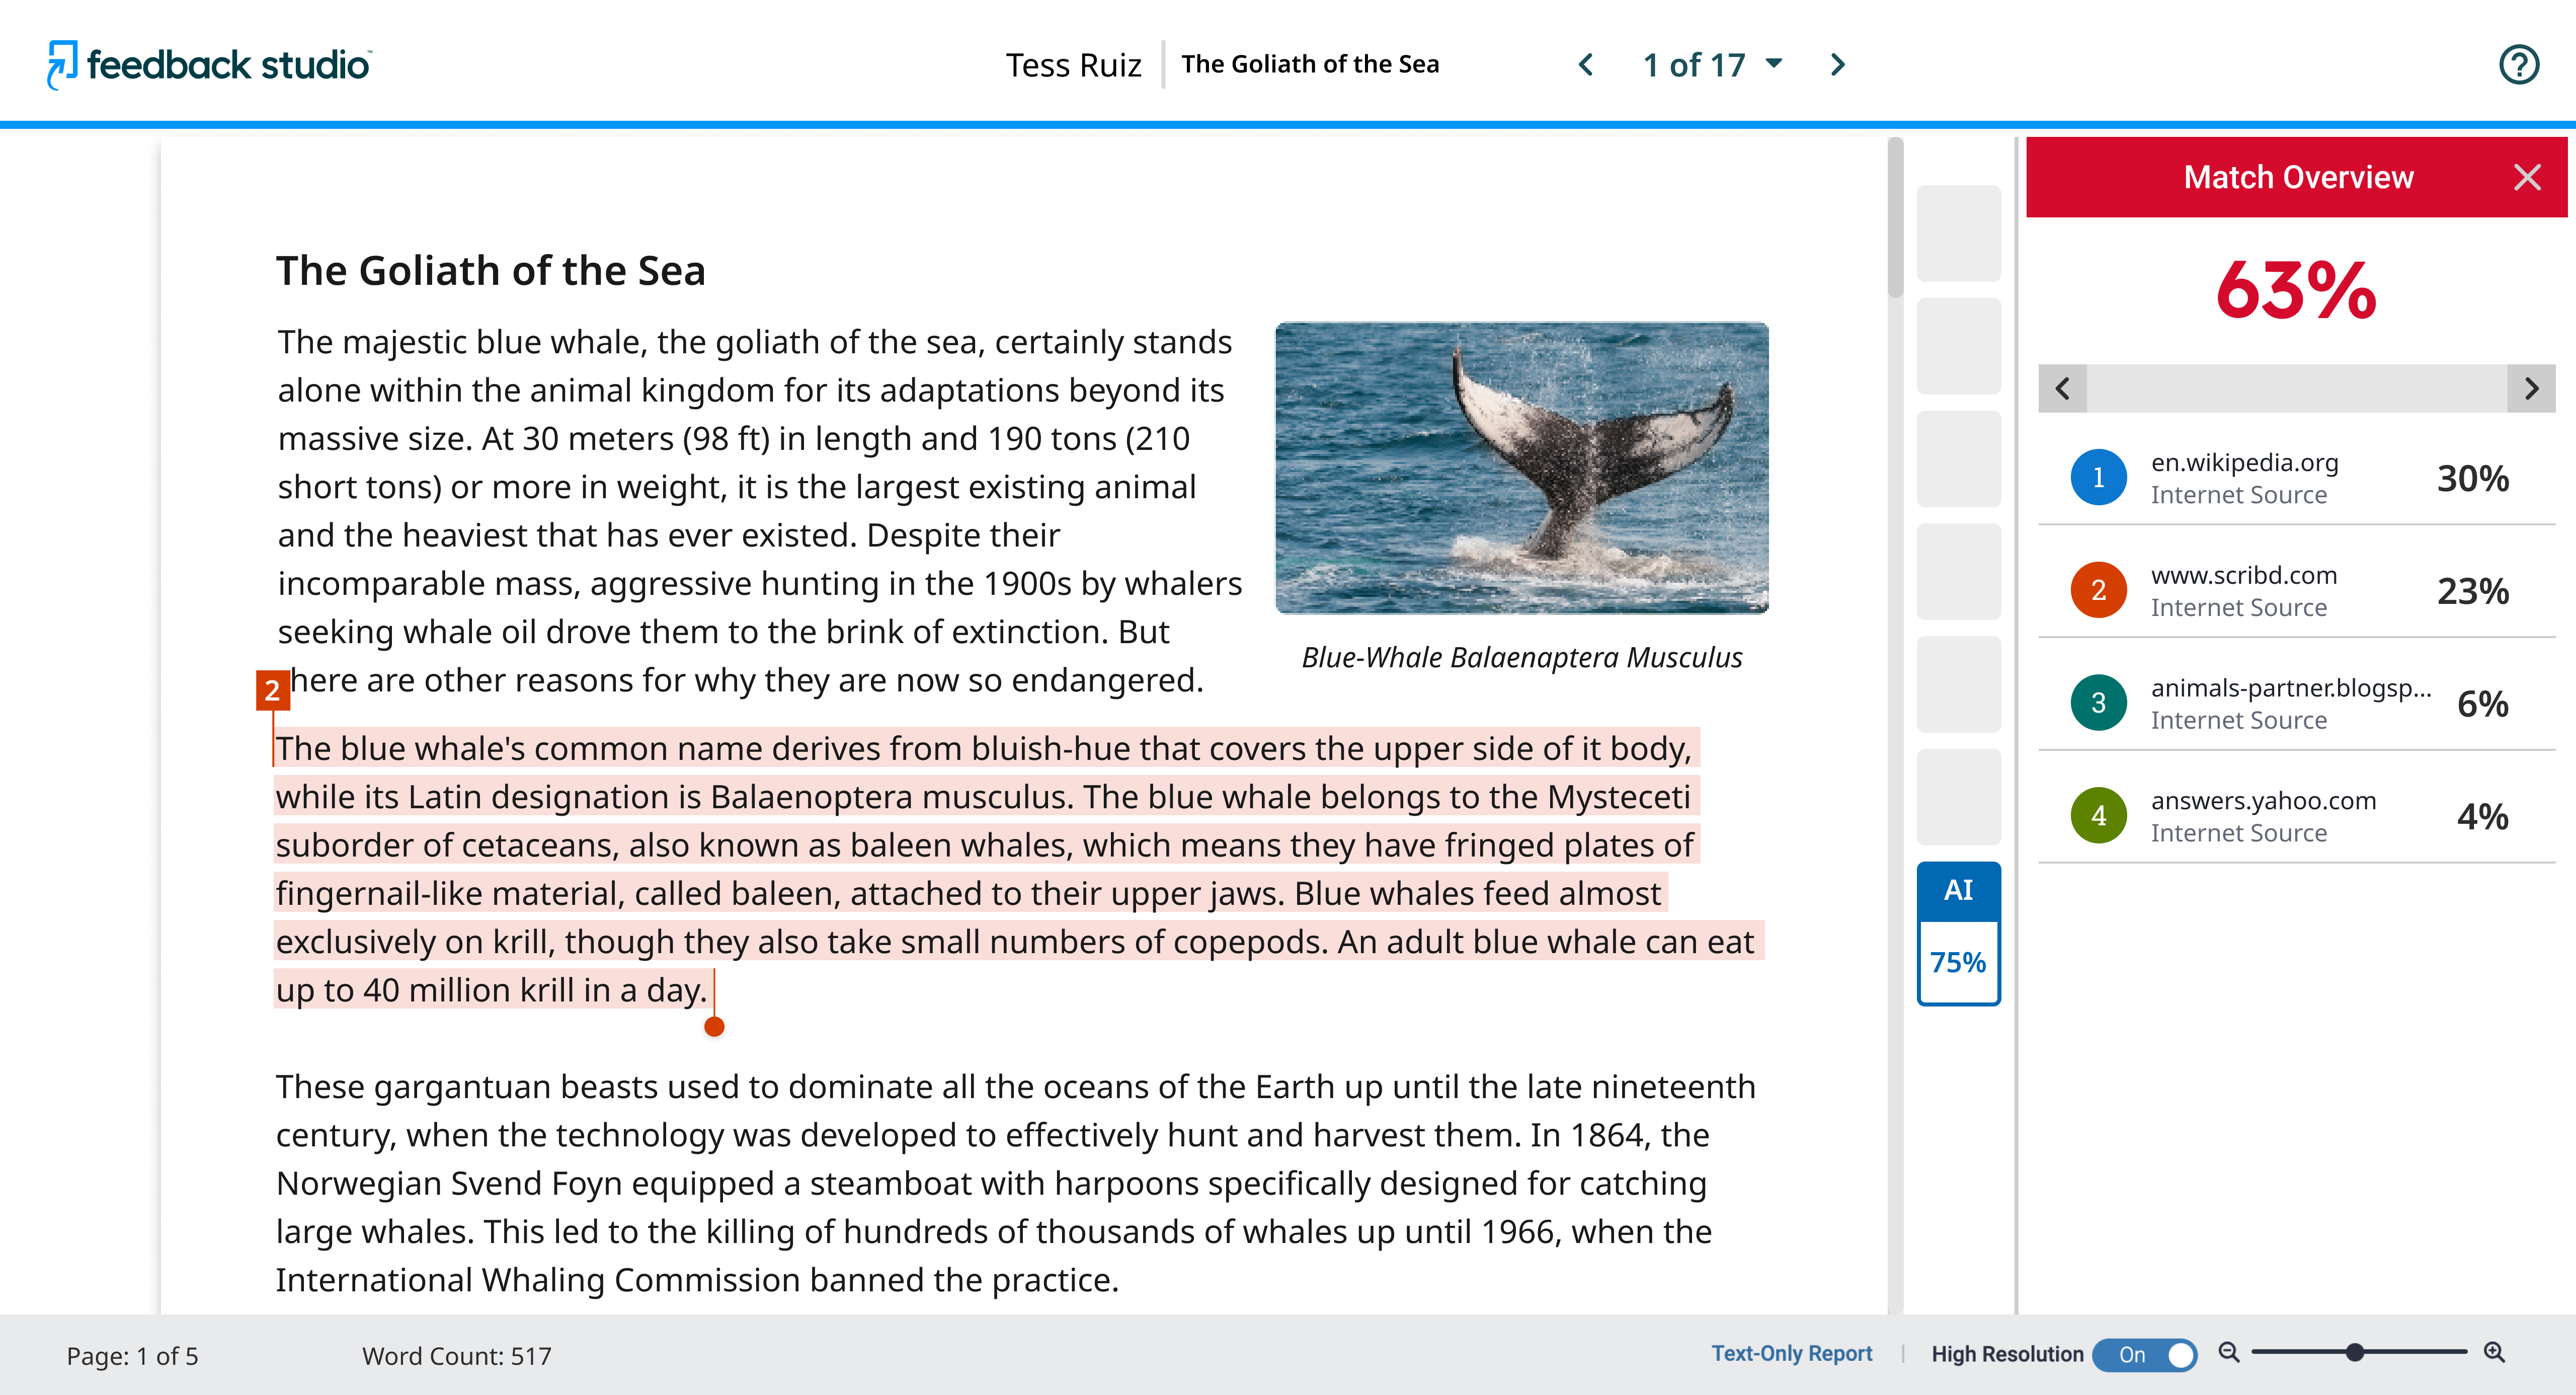The image size is (2576, 1395).
Task: Click the en.wikipedia.org source name
Action: click(x=2244, y=462)
